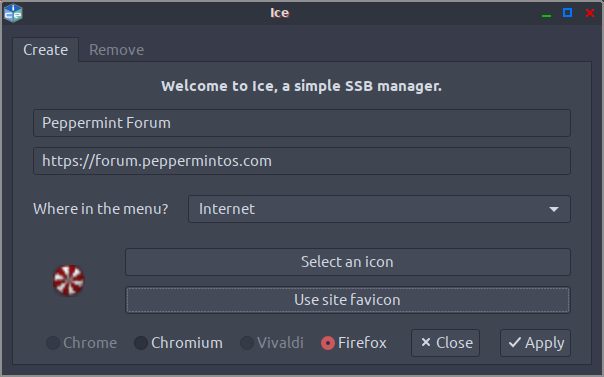Apply the SSB settings with Apply button

(x=535, y=343)
